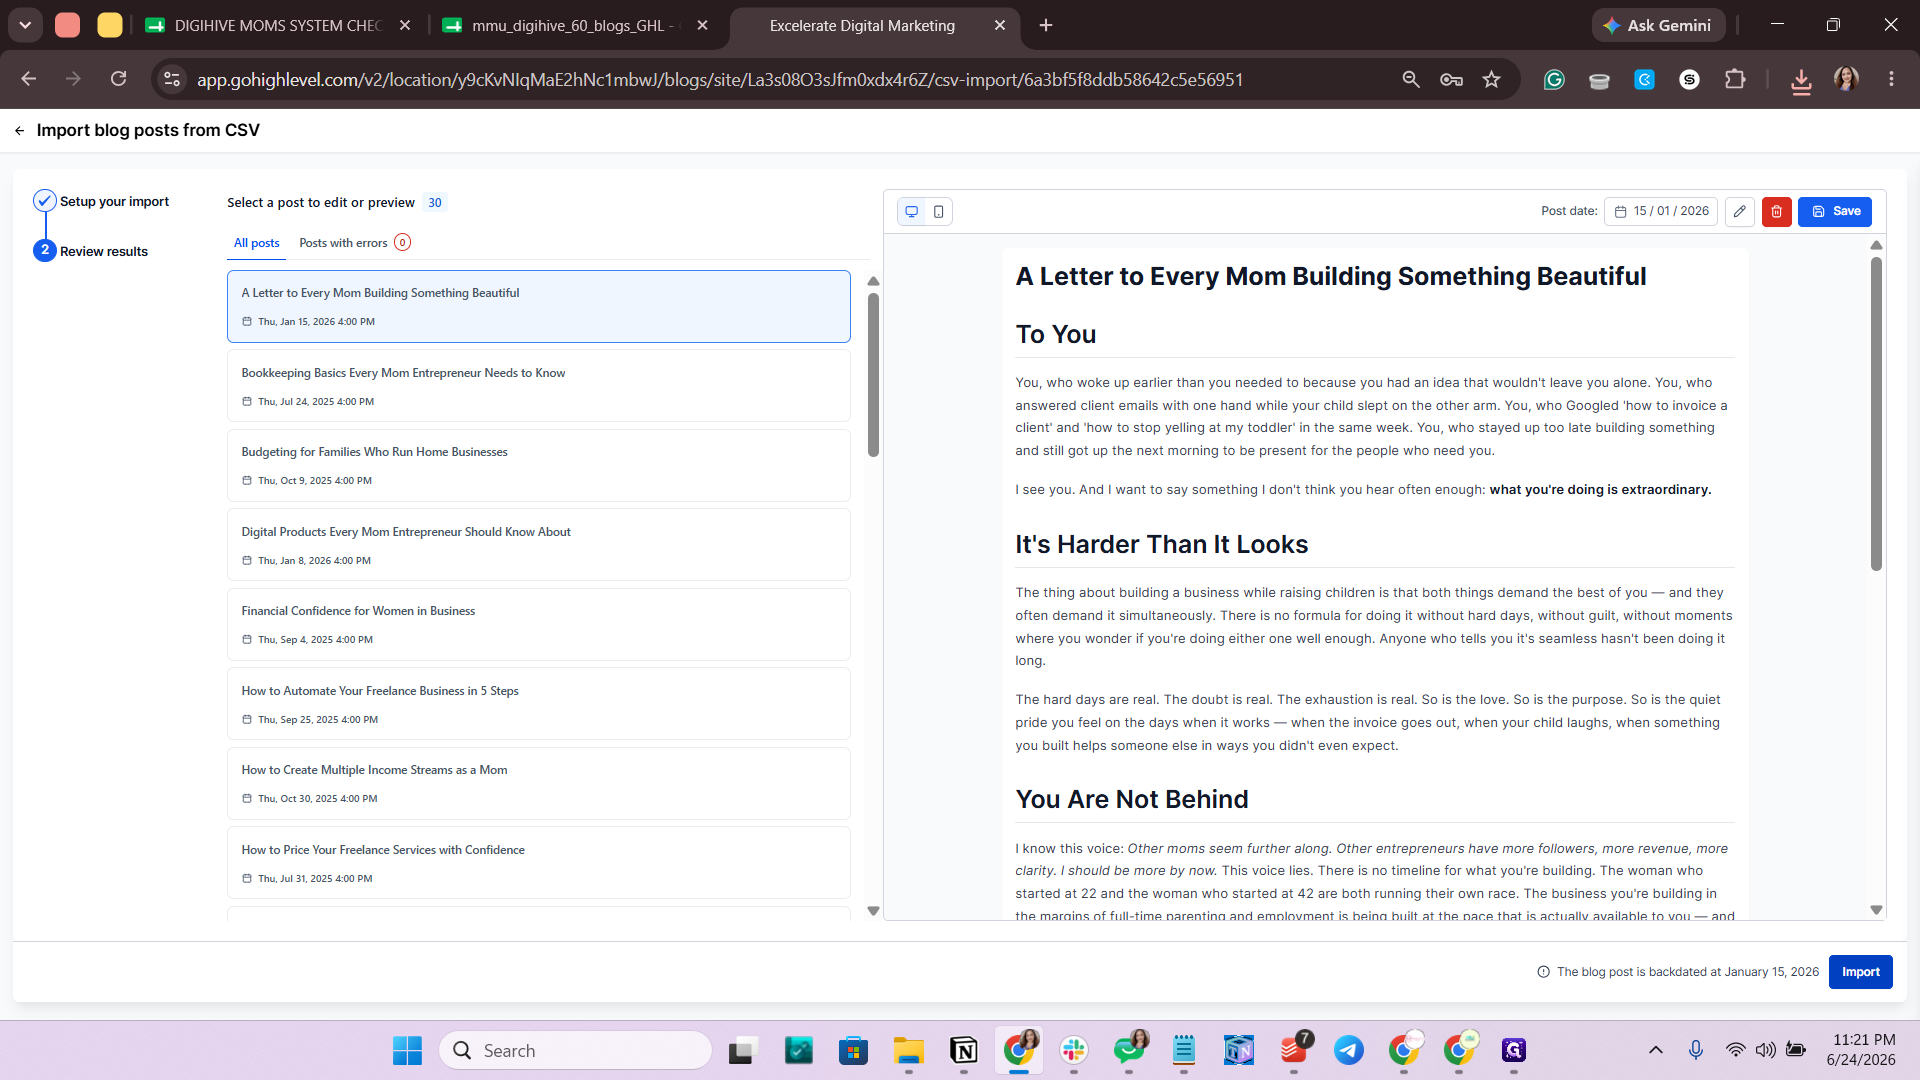Click pink tab group chip
The image size is (1920, 1080).
click(x=67, y=26)
